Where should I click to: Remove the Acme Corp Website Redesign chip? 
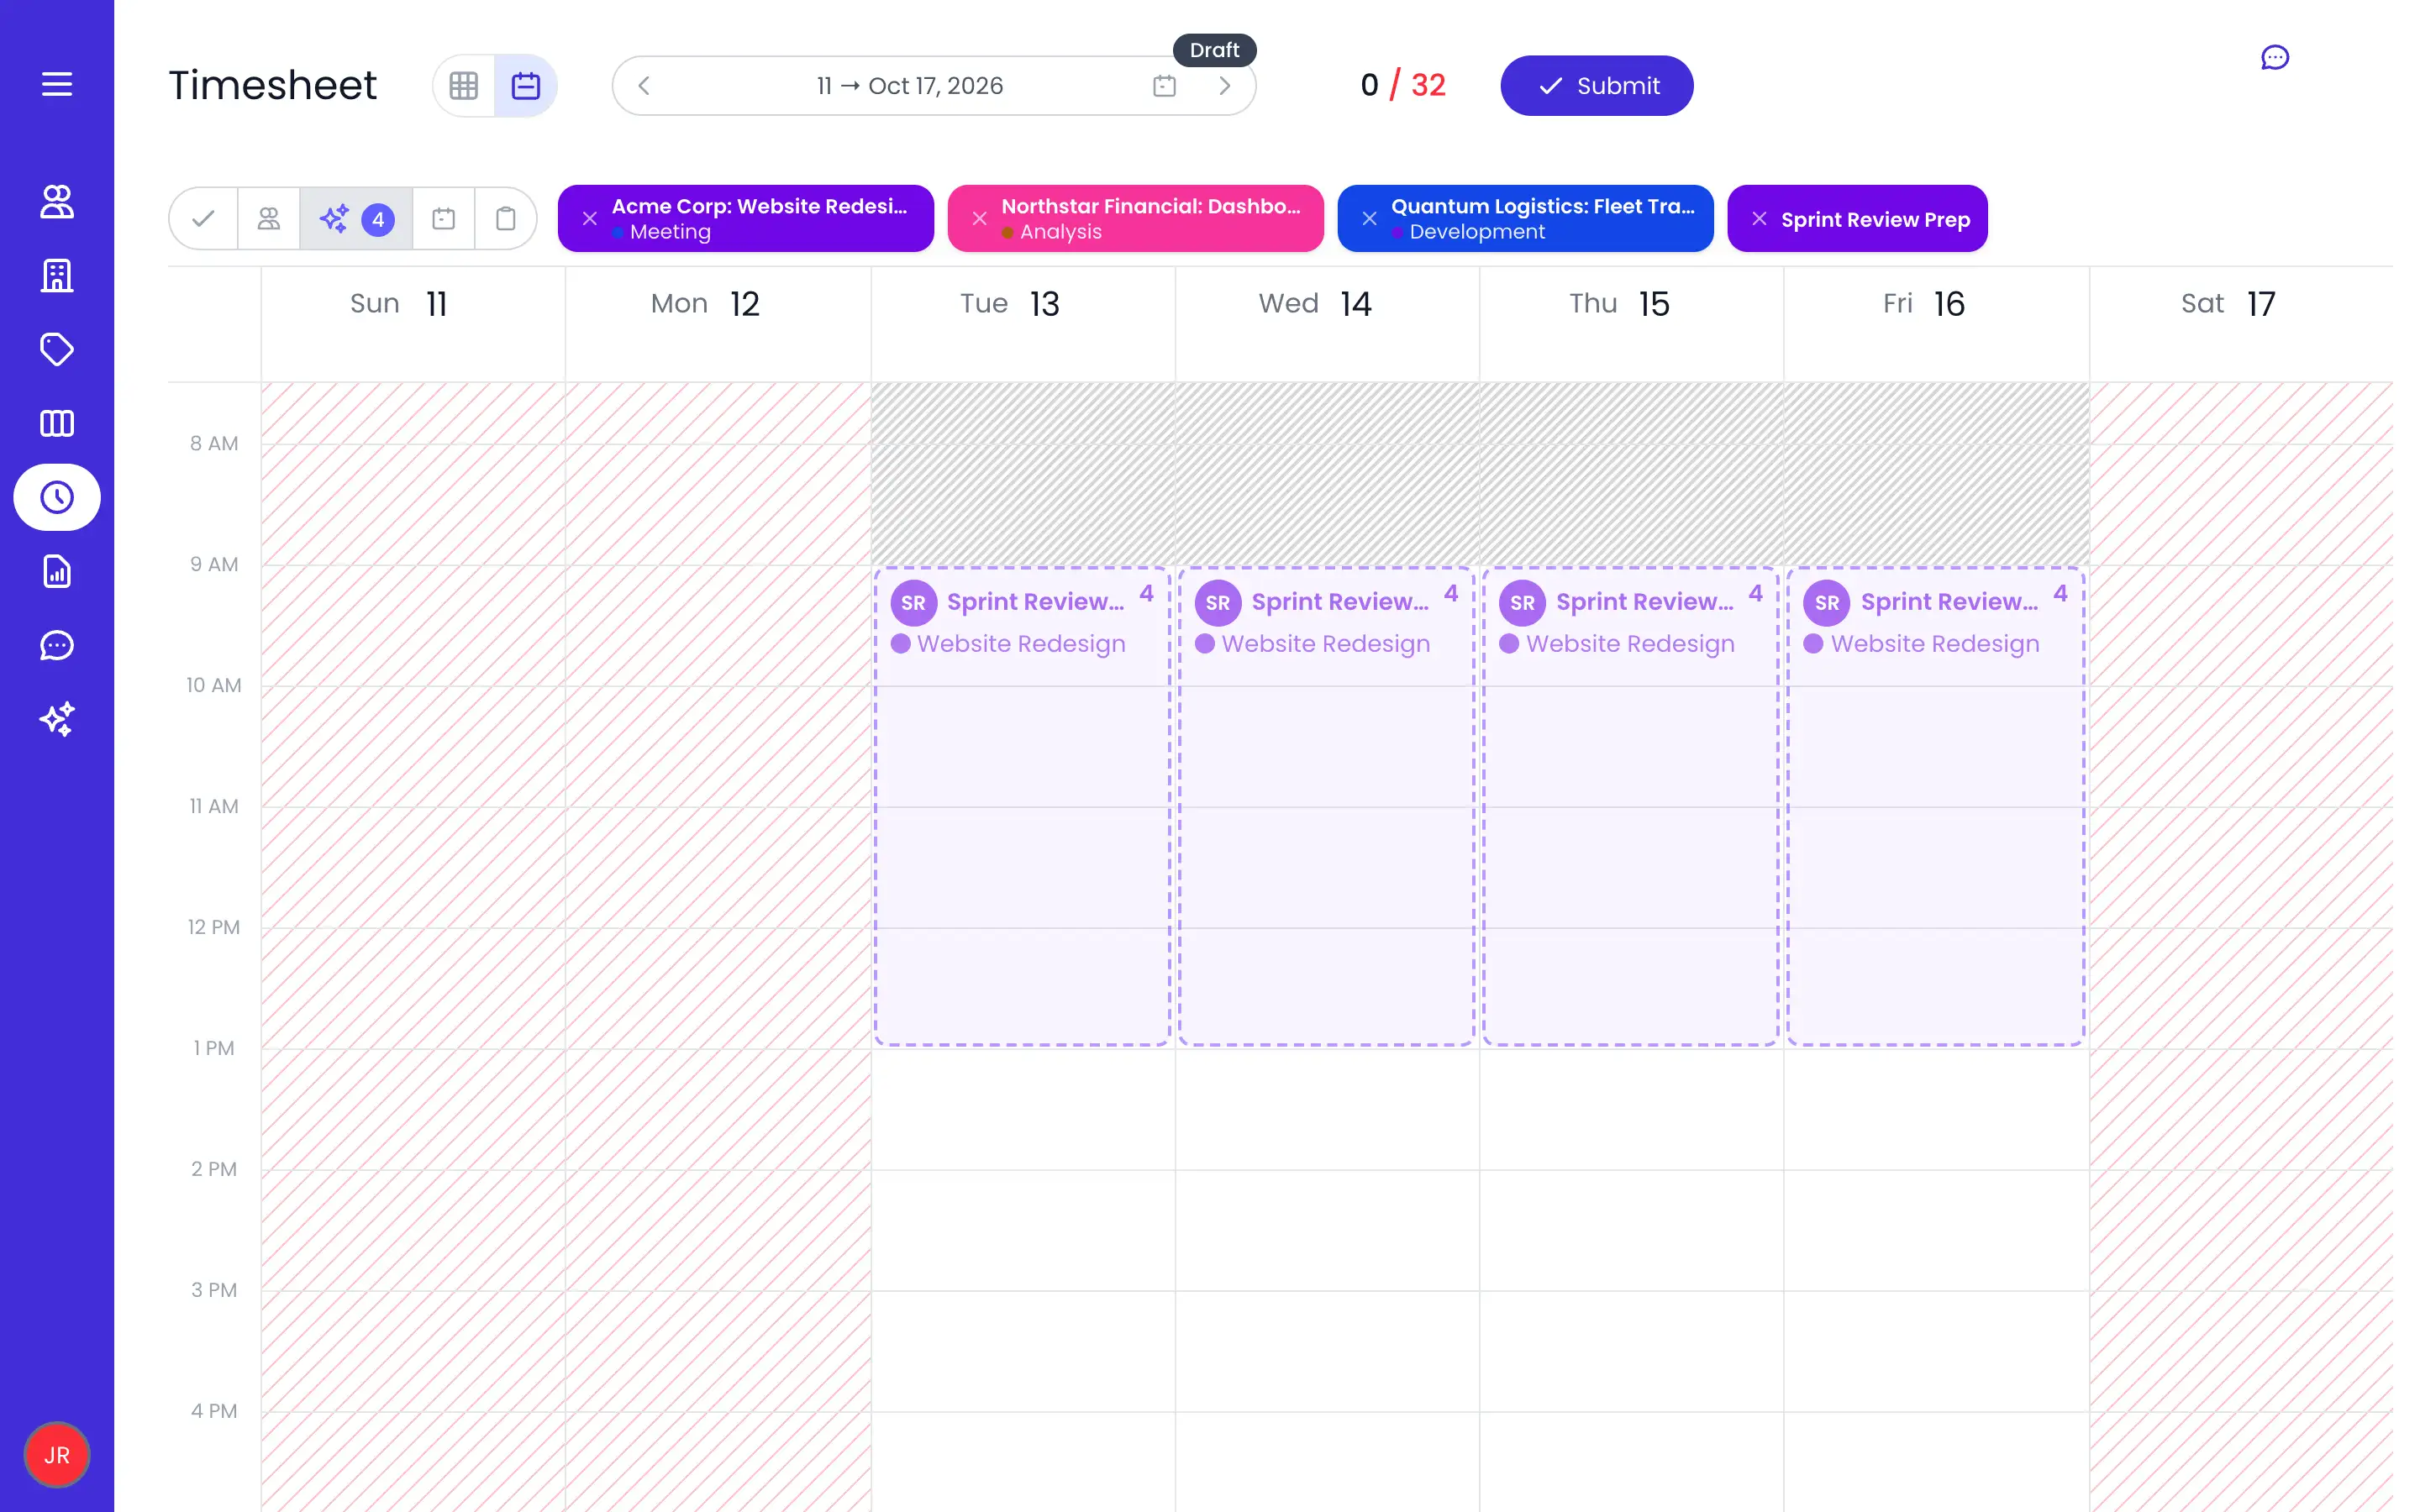(x=590, y=218)
